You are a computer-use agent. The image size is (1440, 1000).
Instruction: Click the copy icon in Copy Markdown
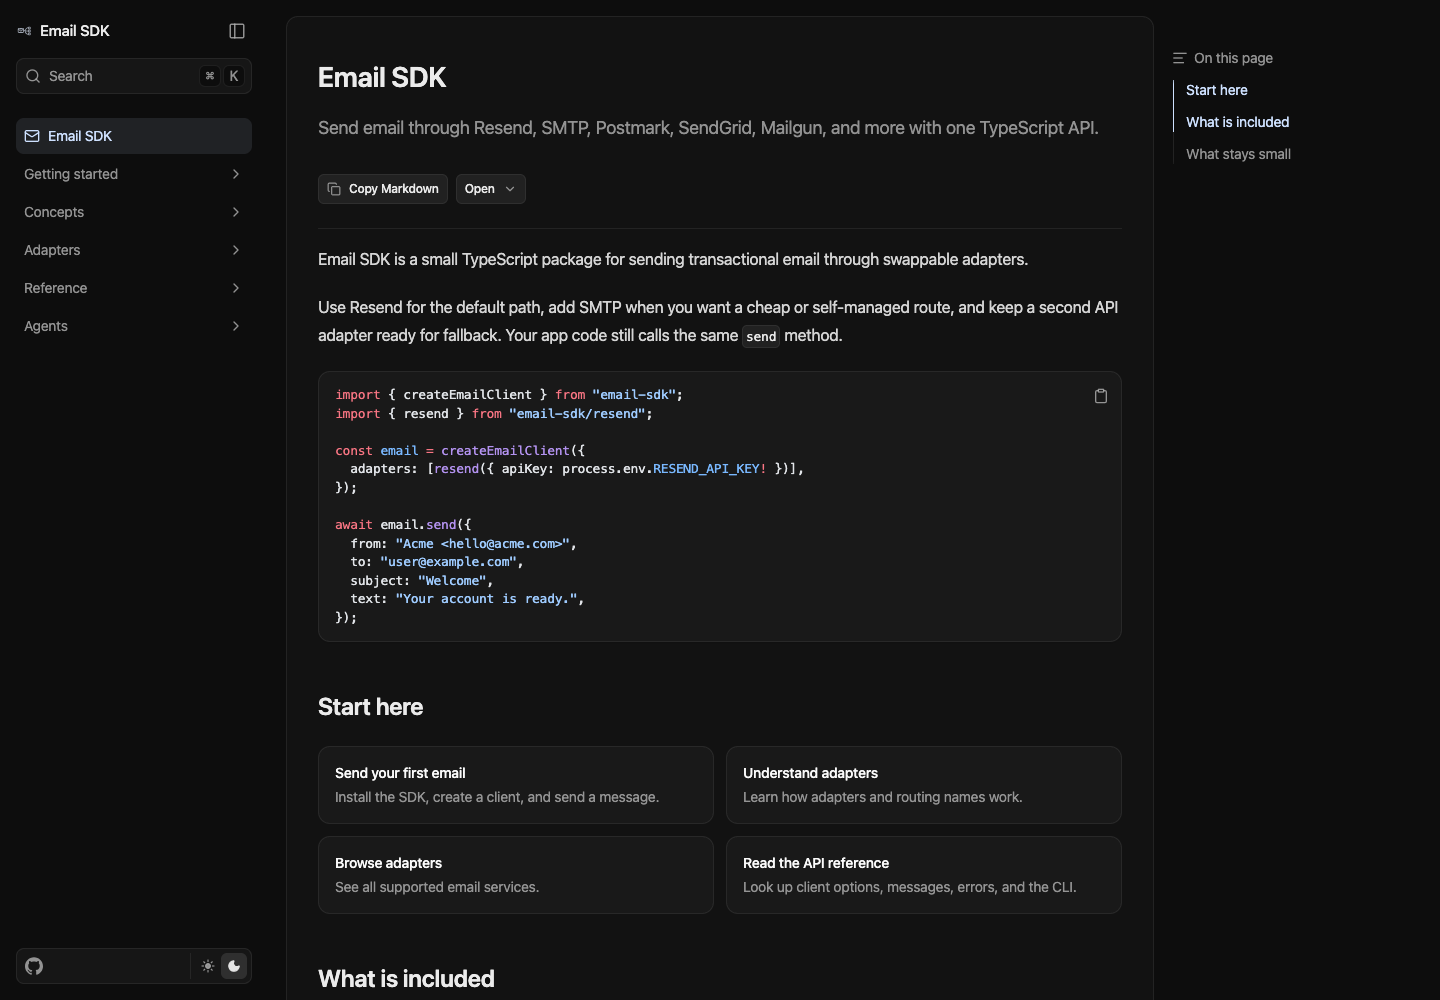click(334, 189)
